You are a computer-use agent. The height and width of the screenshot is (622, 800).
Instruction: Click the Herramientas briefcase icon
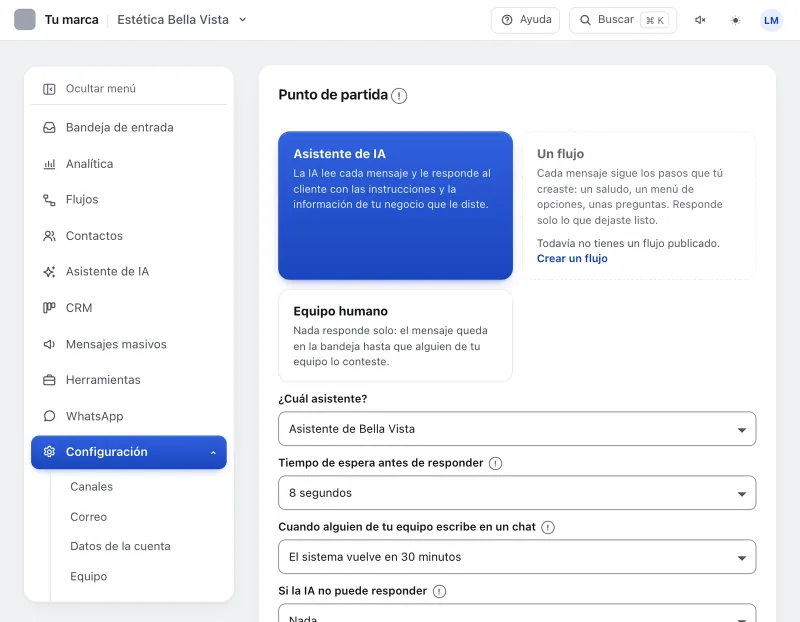[x=49, y=380]
